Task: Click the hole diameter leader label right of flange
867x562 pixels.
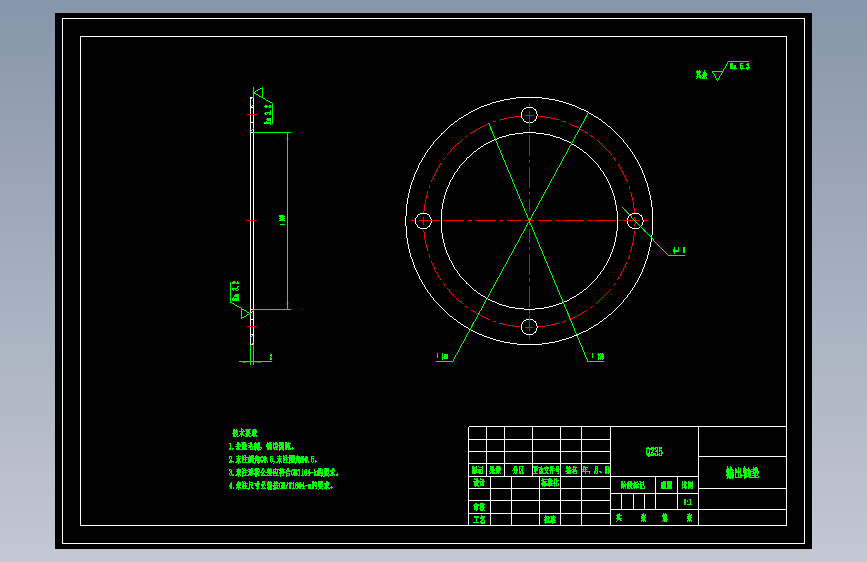Action: point(679,251)
